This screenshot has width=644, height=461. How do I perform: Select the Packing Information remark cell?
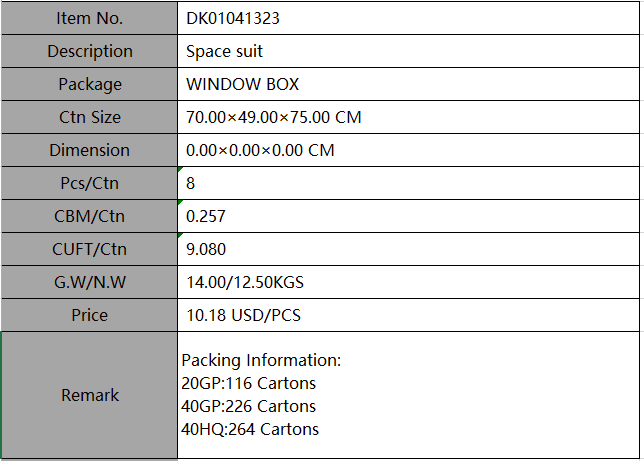coord(408,395)
